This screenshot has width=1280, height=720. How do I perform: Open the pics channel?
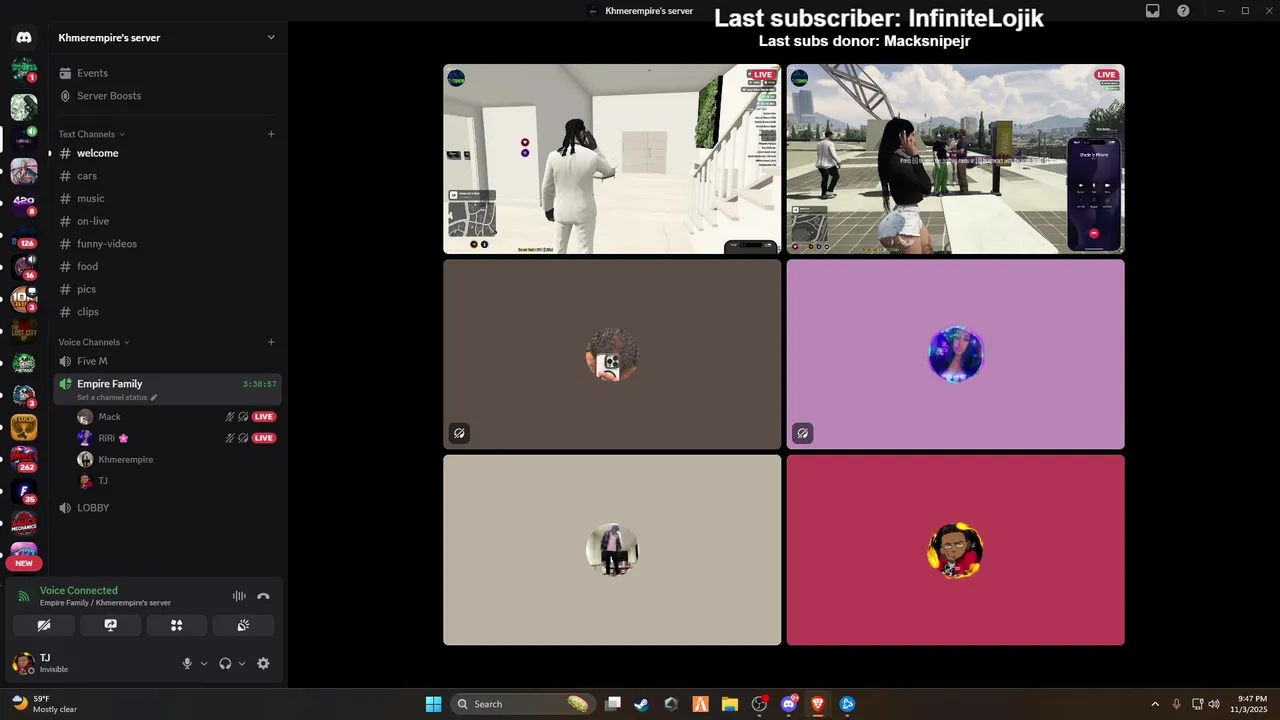pyautogui.click(x=166, y=289)
